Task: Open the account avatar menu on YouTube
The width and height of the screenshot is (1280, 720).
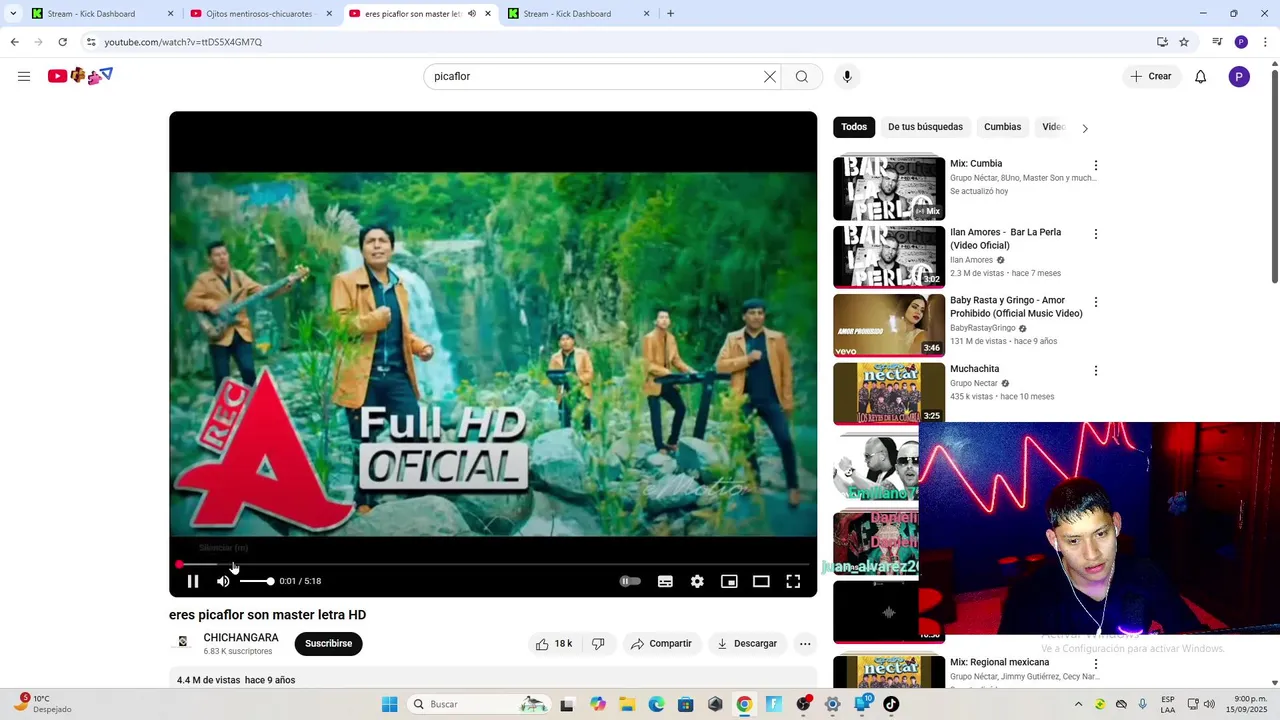Action: [x=1239, y=76]
